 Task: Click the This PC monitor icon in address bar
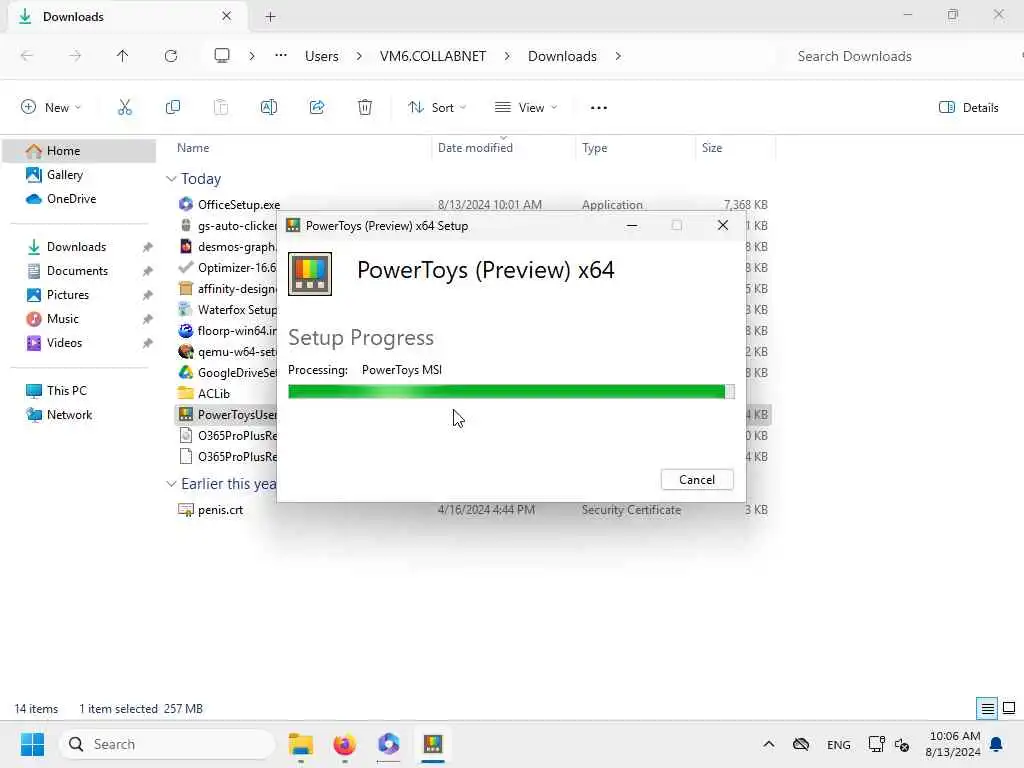pyautogui.click(x=222, y=56)
